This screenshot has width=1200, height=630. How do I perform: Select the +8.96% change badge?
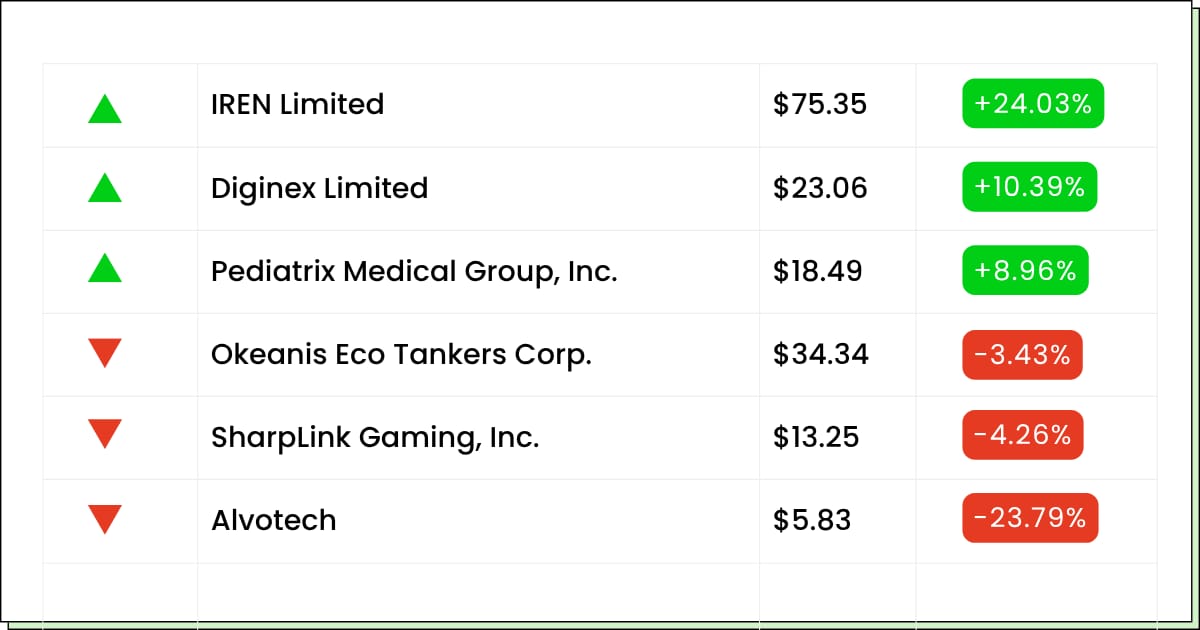tap(1026, 270)
